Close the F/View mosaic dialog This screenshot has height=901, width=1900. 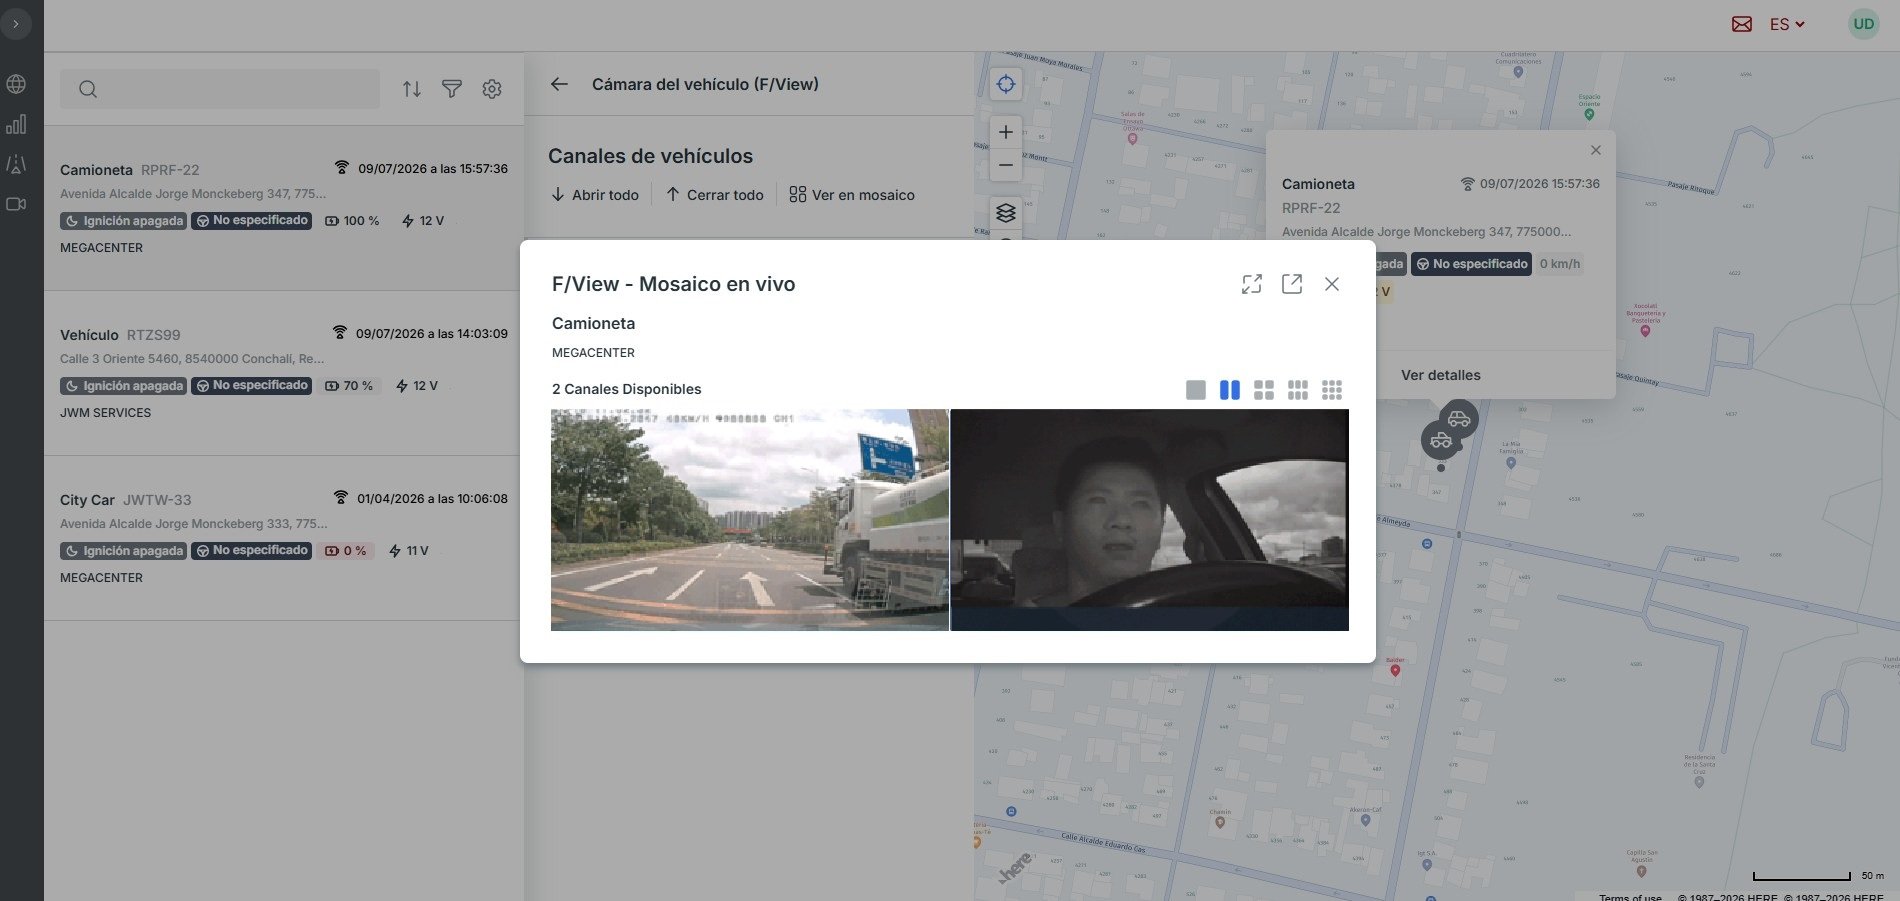[x=1332, y=284]
